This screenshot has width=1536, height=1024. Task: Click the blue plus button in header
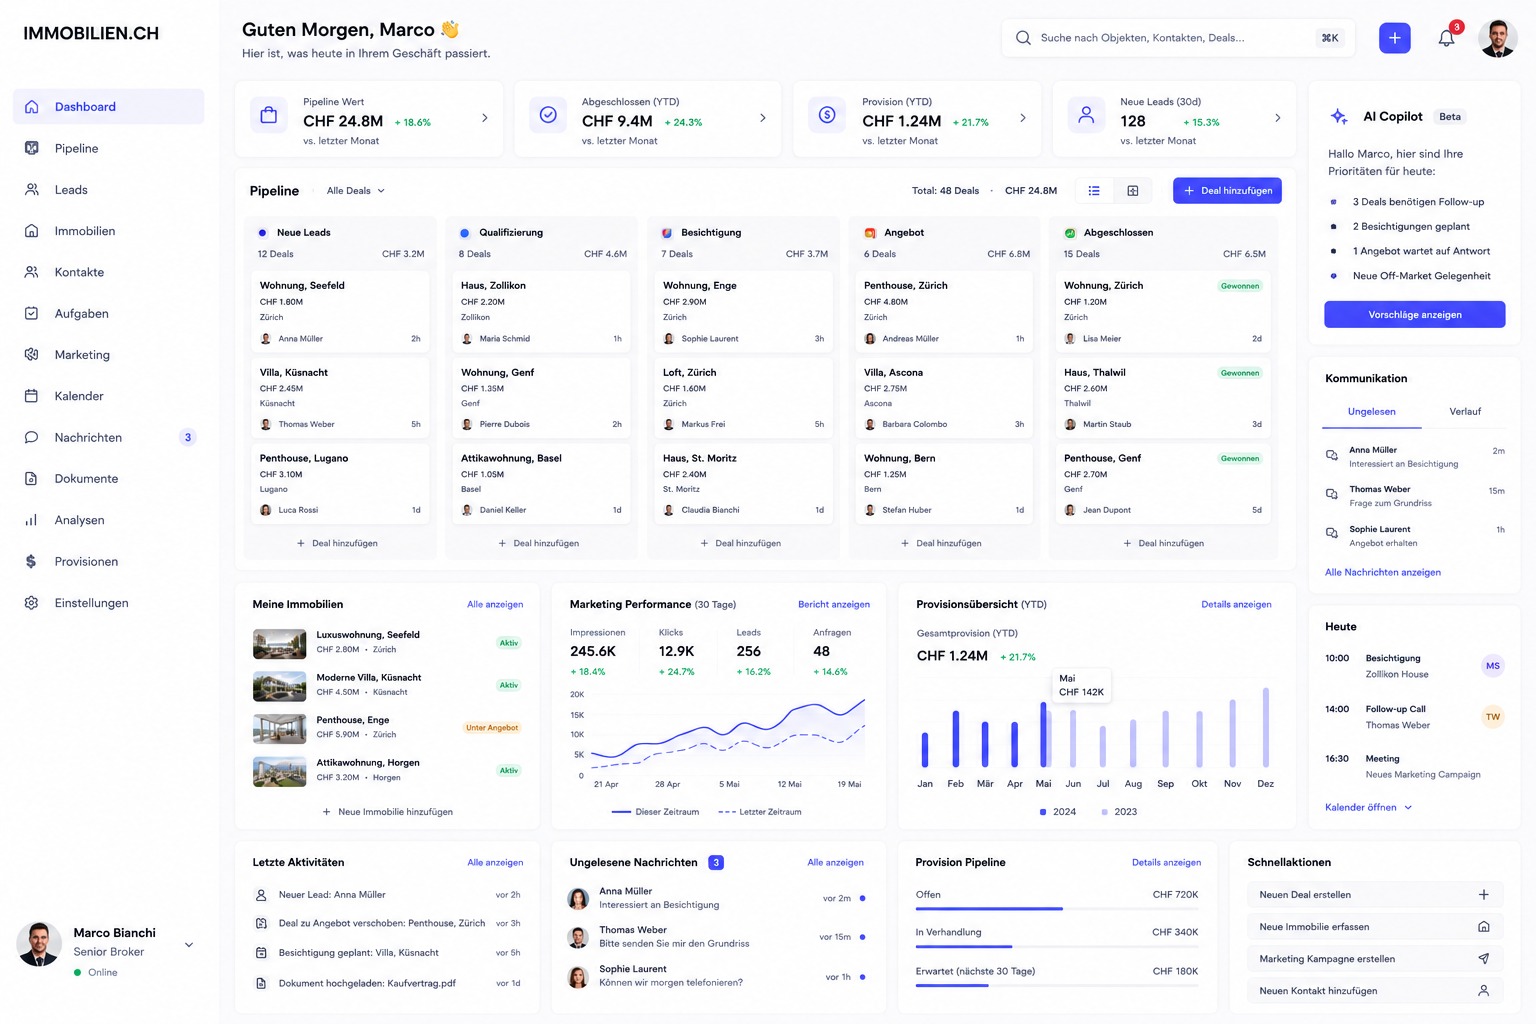1394,38
